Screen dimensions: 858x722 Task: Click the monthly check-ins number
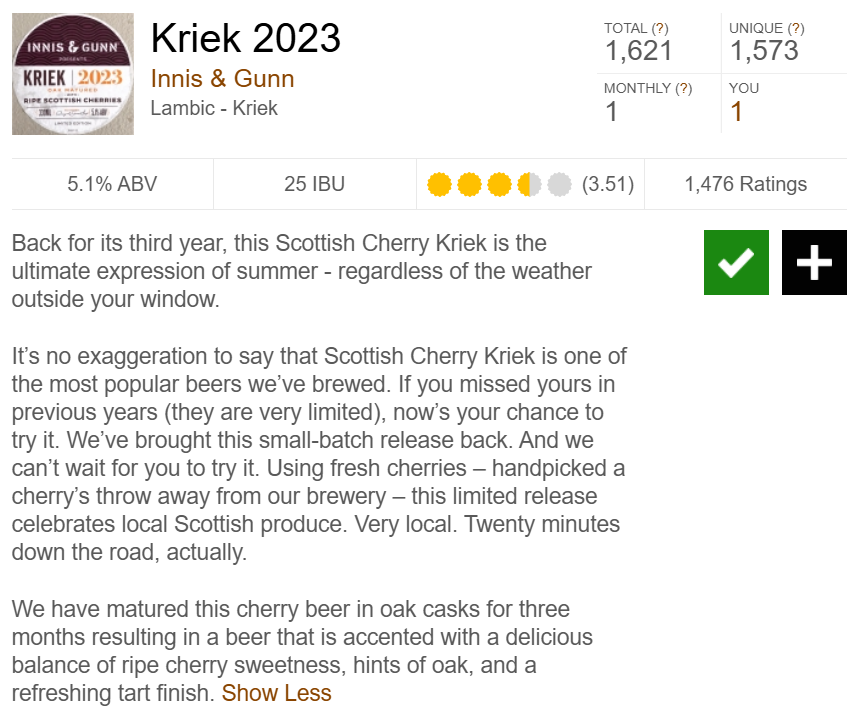[x=611, y=112]
